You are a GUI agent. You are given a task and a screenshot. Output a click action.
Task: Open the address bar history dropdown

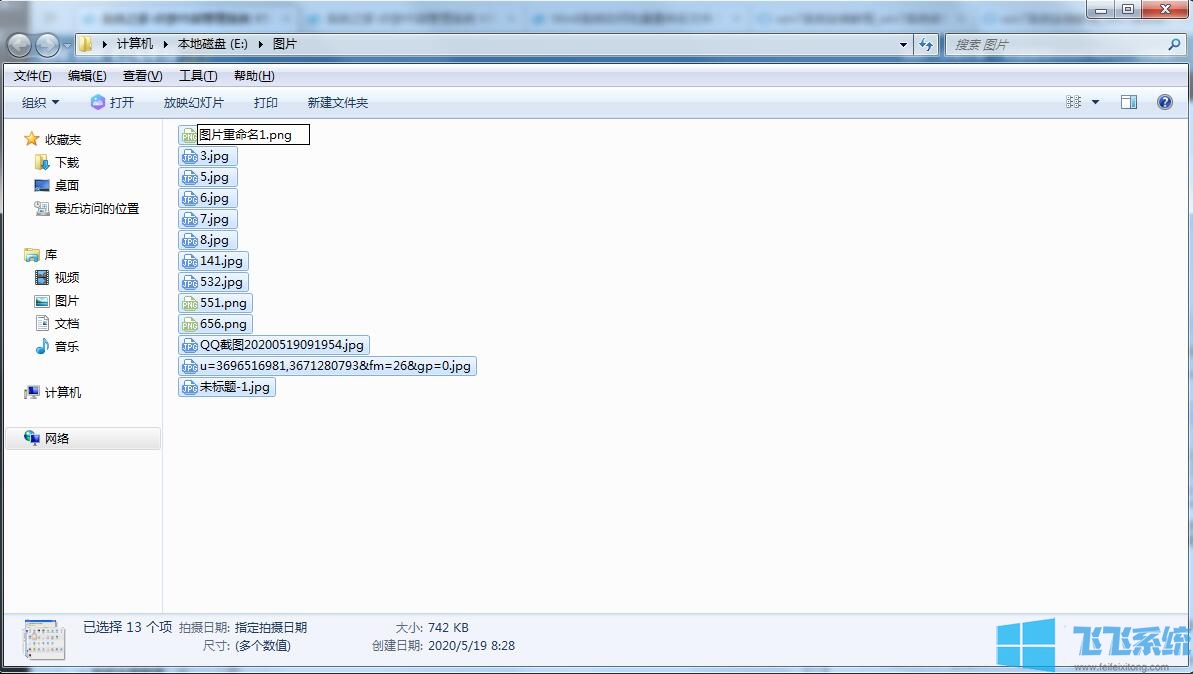pos(902,44)
